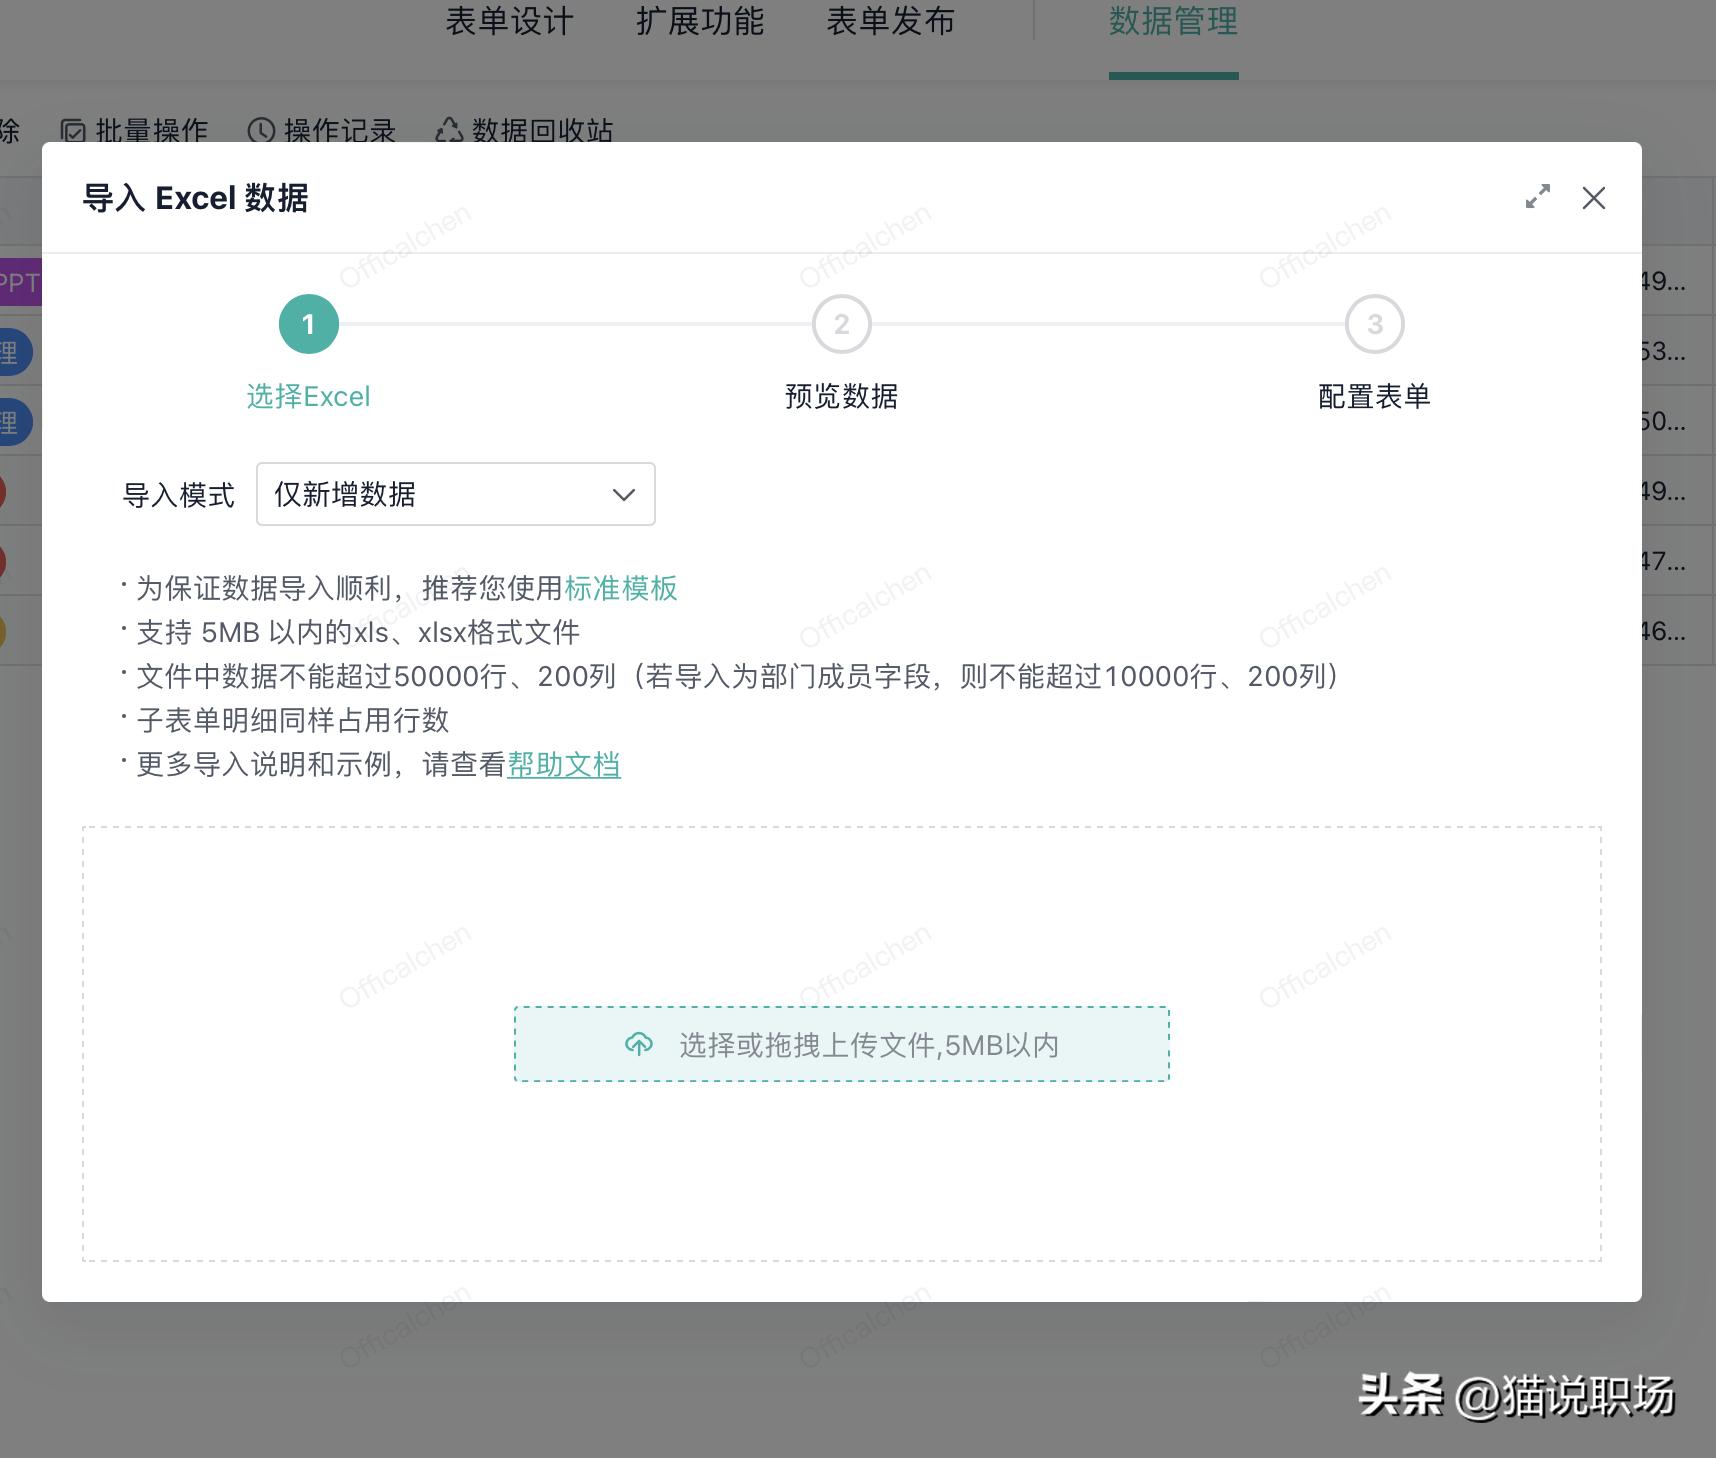
Task: Switch to the 表单设计 tab
Action: coord(508,22)
